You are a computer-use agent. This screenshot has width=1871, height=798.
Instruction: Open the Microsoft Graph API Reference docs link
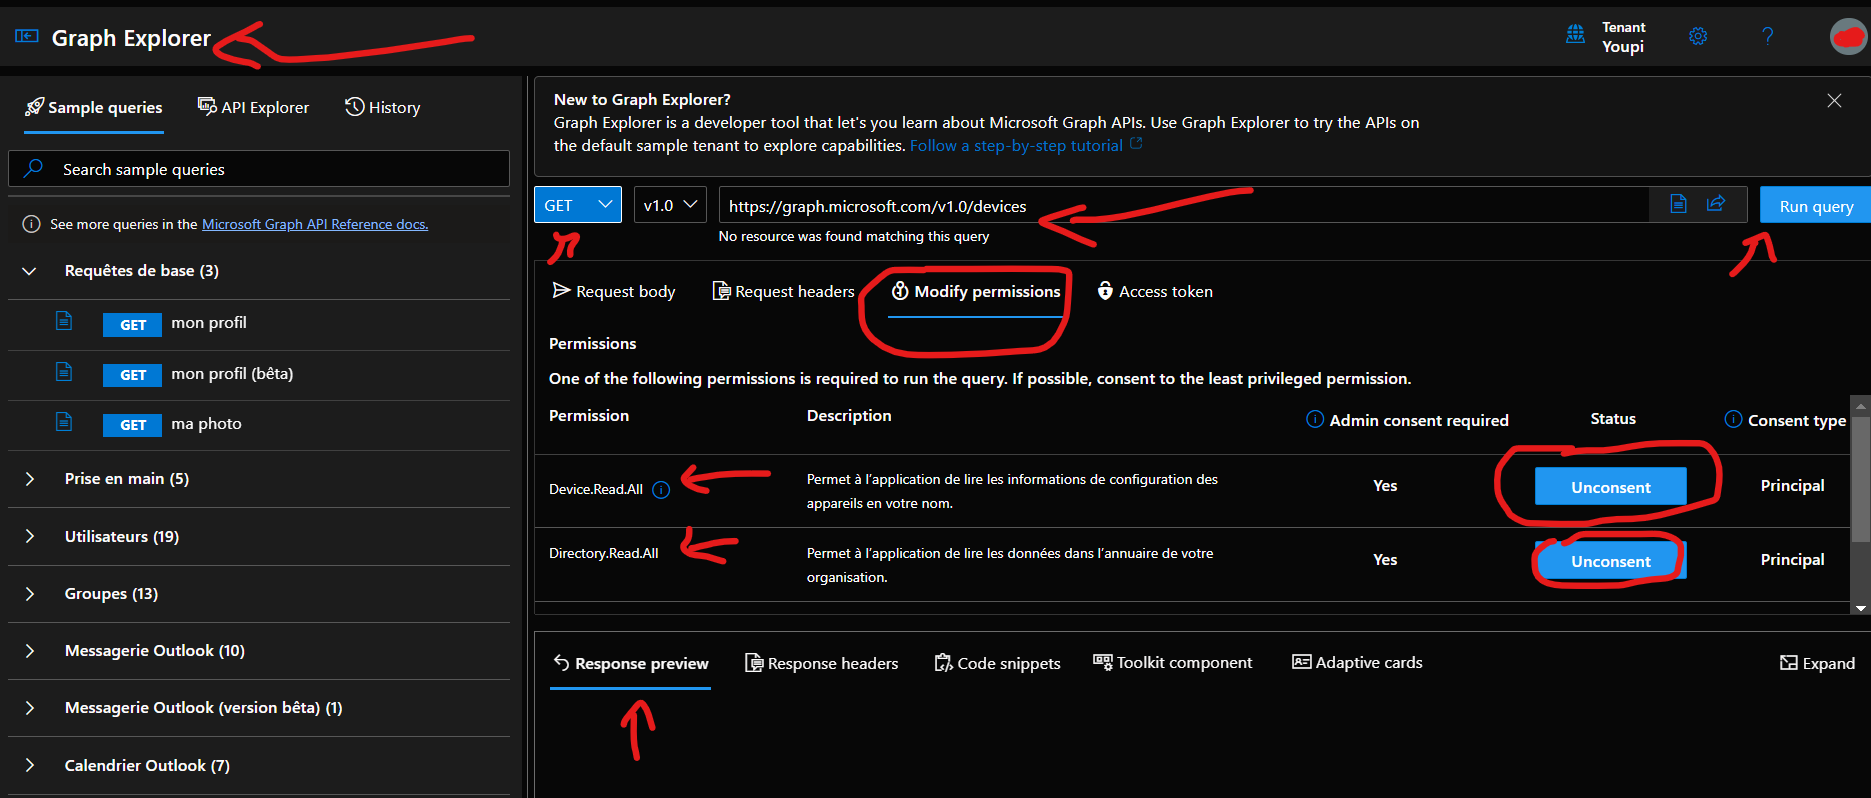[x=315, y=224]
